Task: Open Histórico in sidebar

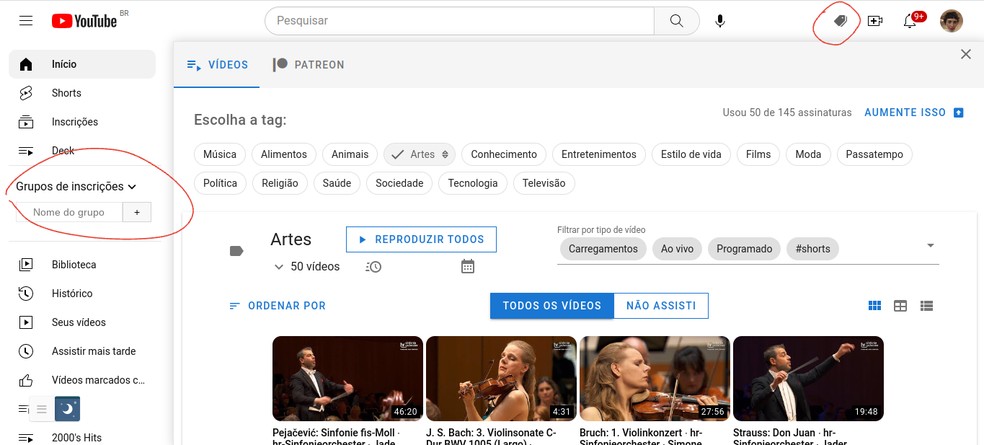Action: [x=82, y=294]
